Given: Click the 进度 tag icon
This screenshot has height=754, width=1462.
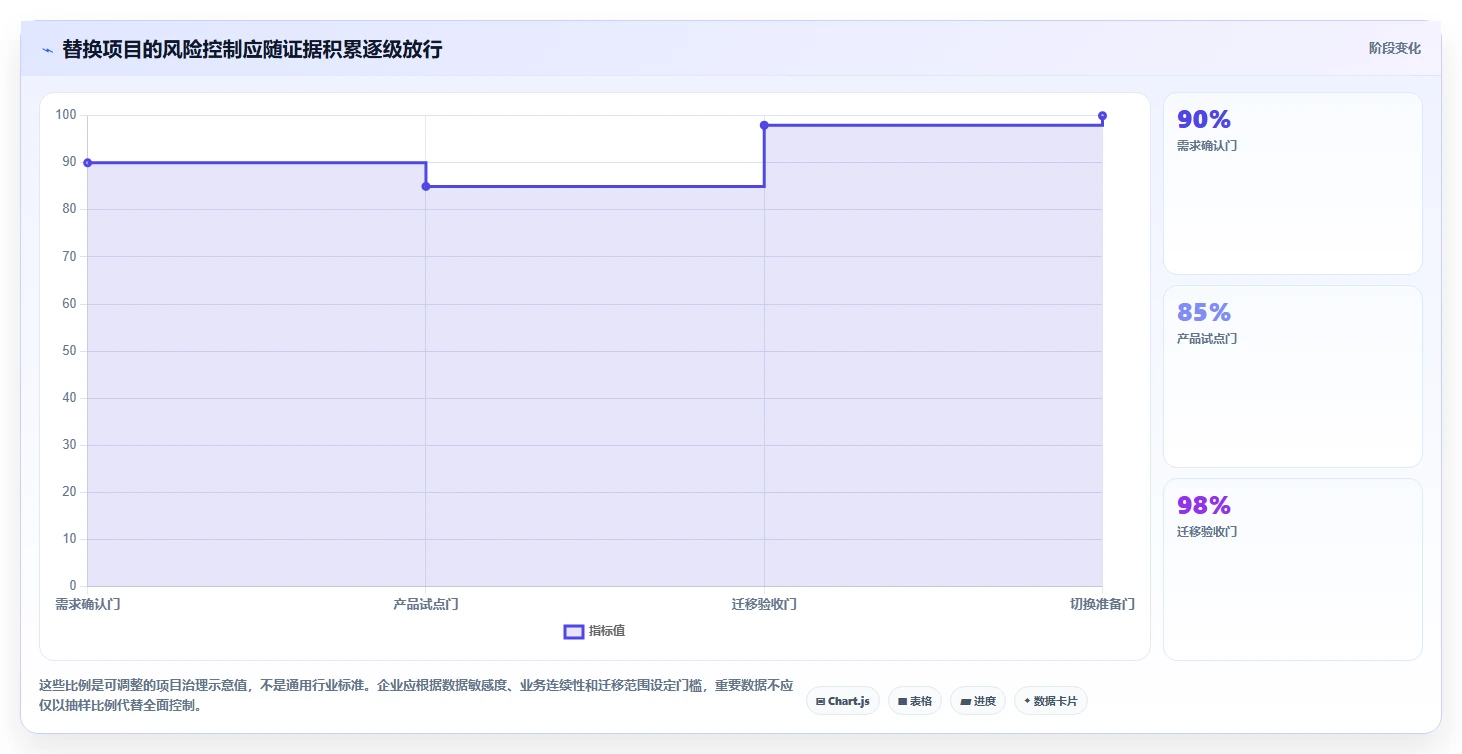Looking at the screenshot, I should [x=965, y=702].
